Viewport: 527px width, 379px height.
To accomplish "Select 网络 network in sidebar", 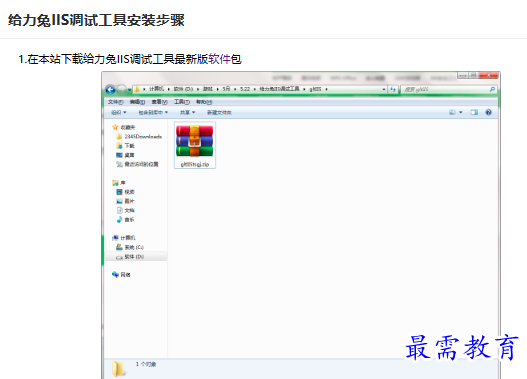I will point(121,275).
